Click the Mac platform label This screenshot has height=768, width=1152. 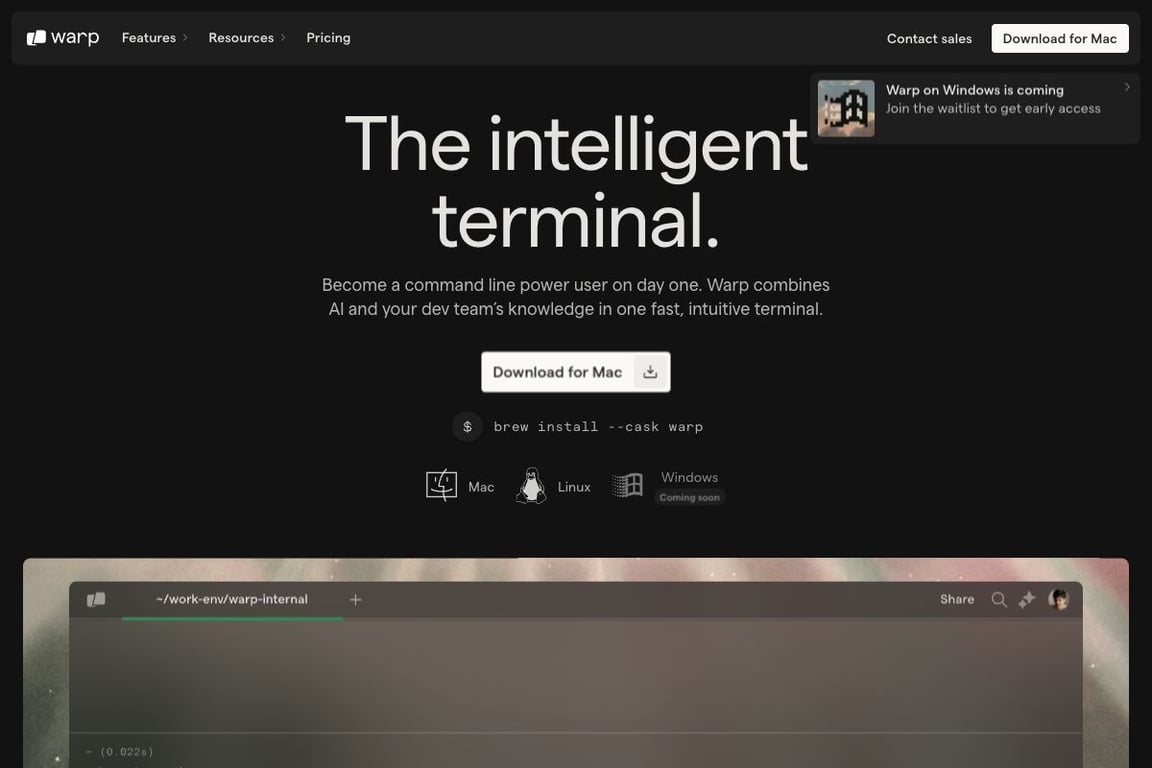pos(480,487)
